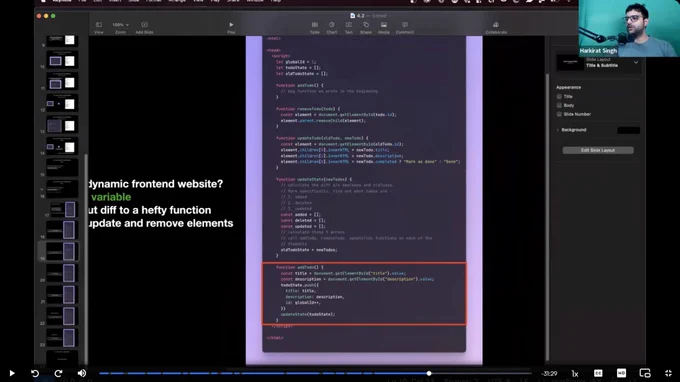Select slide 14 thumbnail in navigator
This screenshot has height=382, width=680.
point(61,147)
